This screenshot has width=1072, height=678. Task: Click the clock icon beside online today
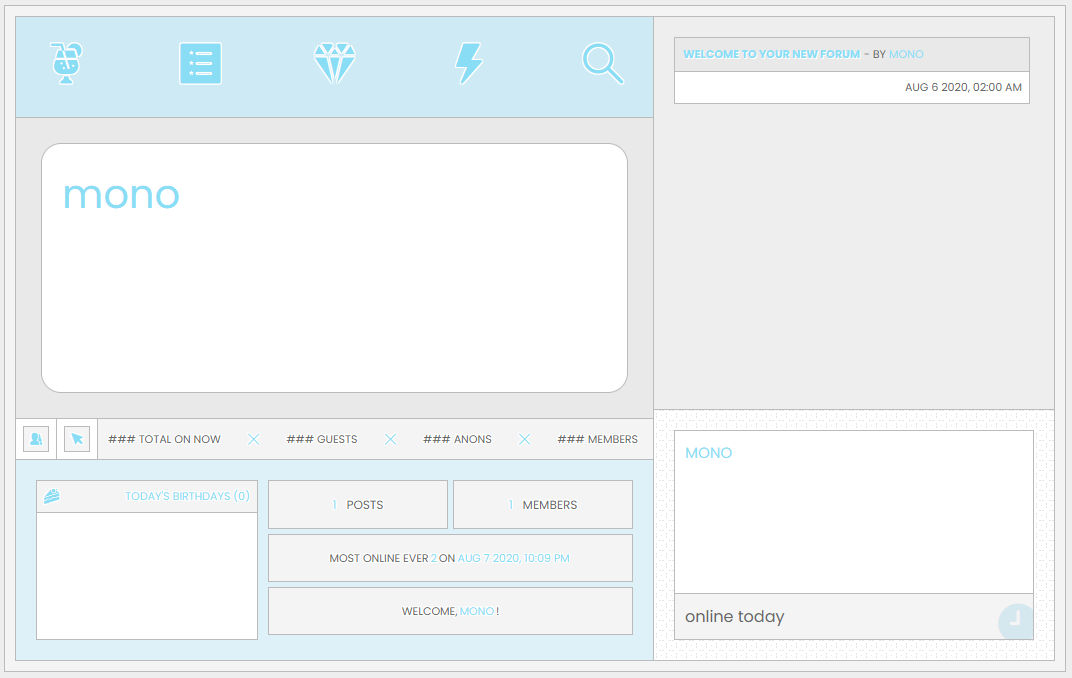[x=1016, y=621]
